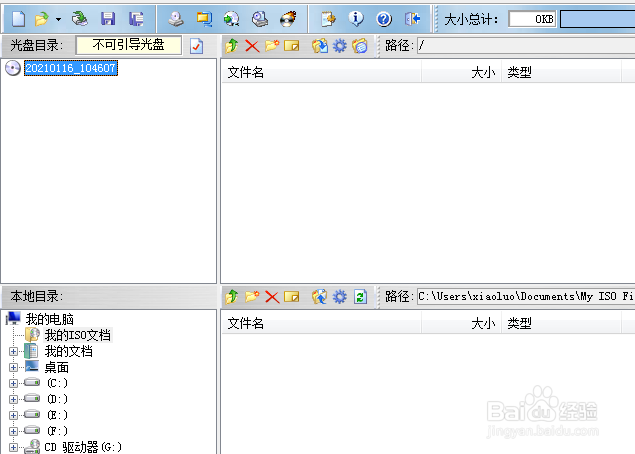Select 我的电脑 in local tree
The width and height of the screenshot is (635, 454).
pyautogui.click(x=49, y=319)
